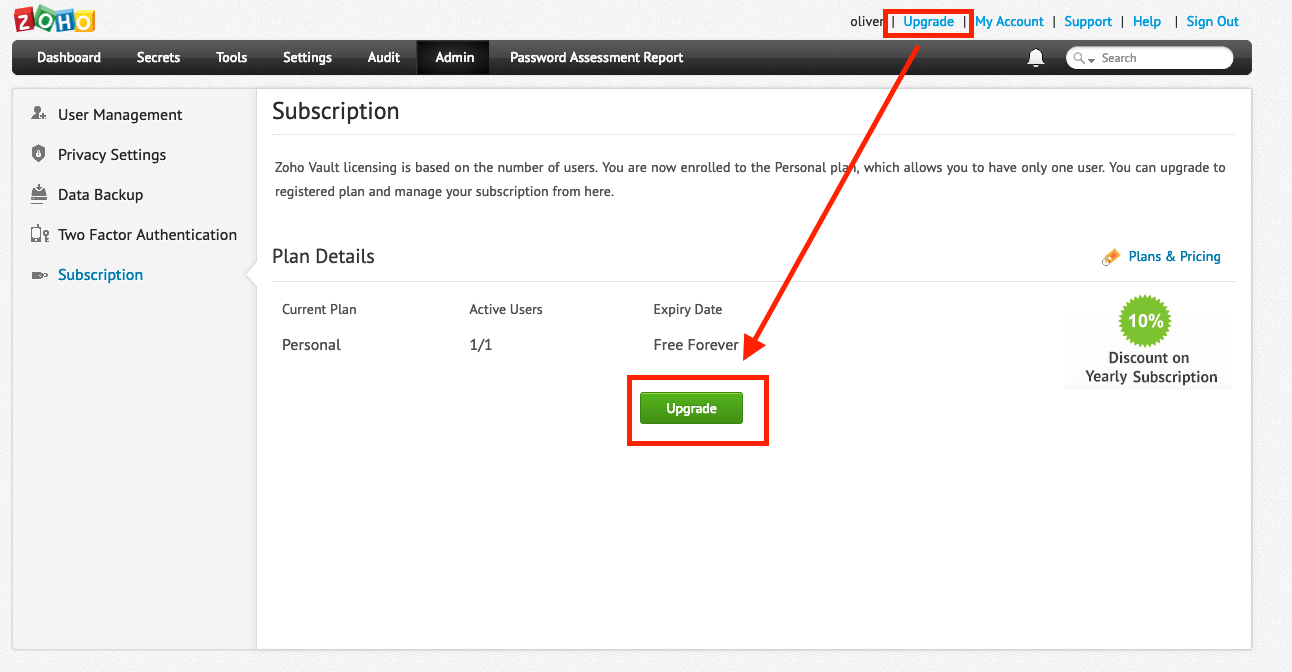Select the Admin tab
Screen dimensions: 1292x672
pos(454,57)
